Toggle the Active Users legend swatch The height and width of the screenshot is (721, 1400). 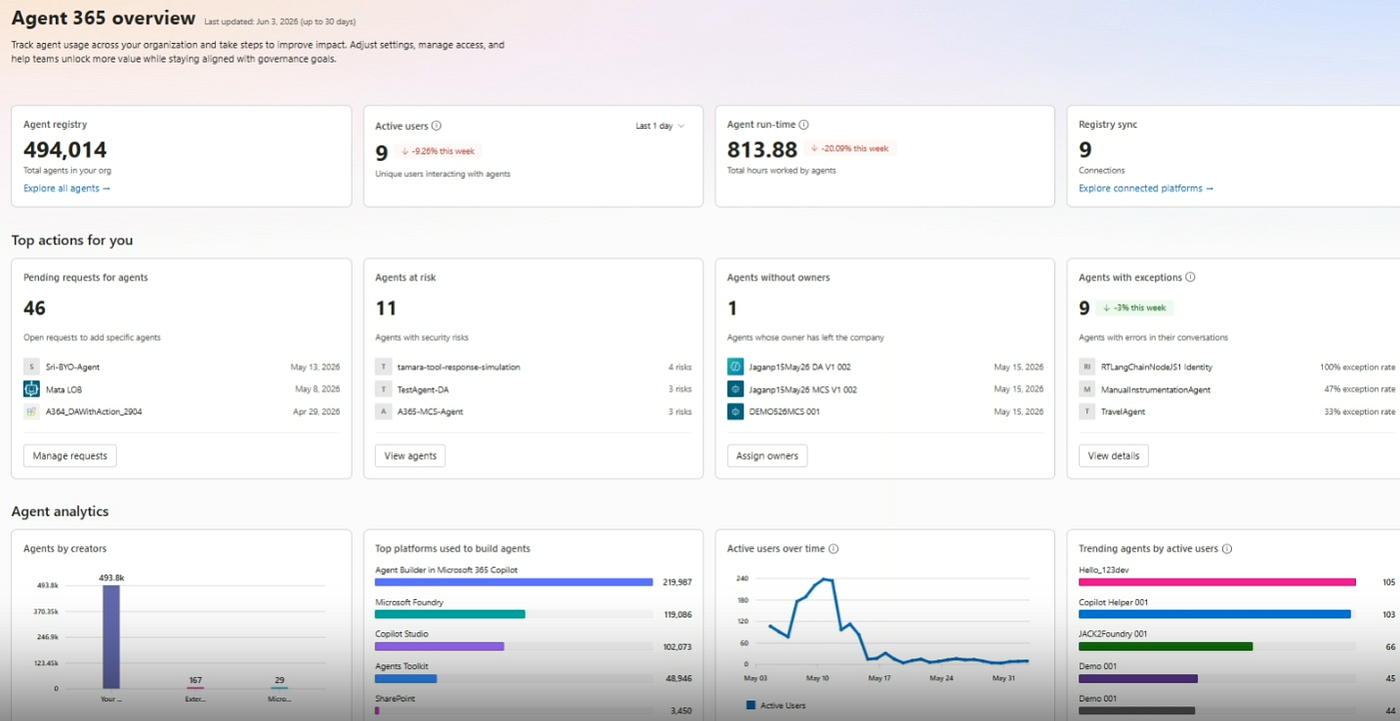[751, 705]
